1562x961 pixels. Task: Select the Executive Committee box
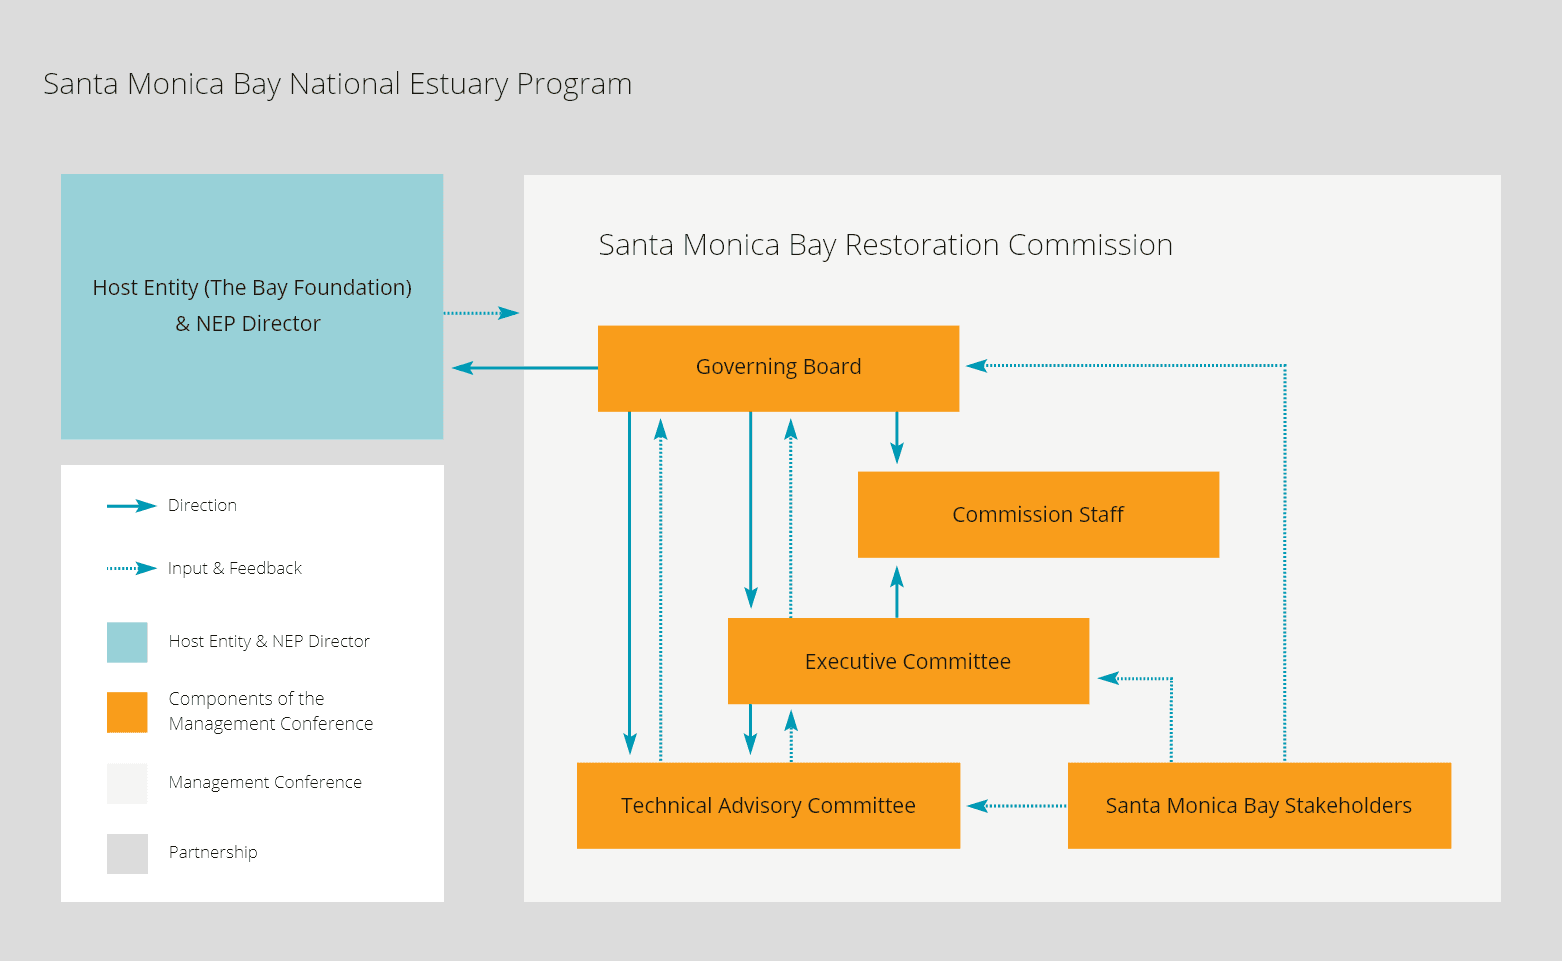pos(907,661)
